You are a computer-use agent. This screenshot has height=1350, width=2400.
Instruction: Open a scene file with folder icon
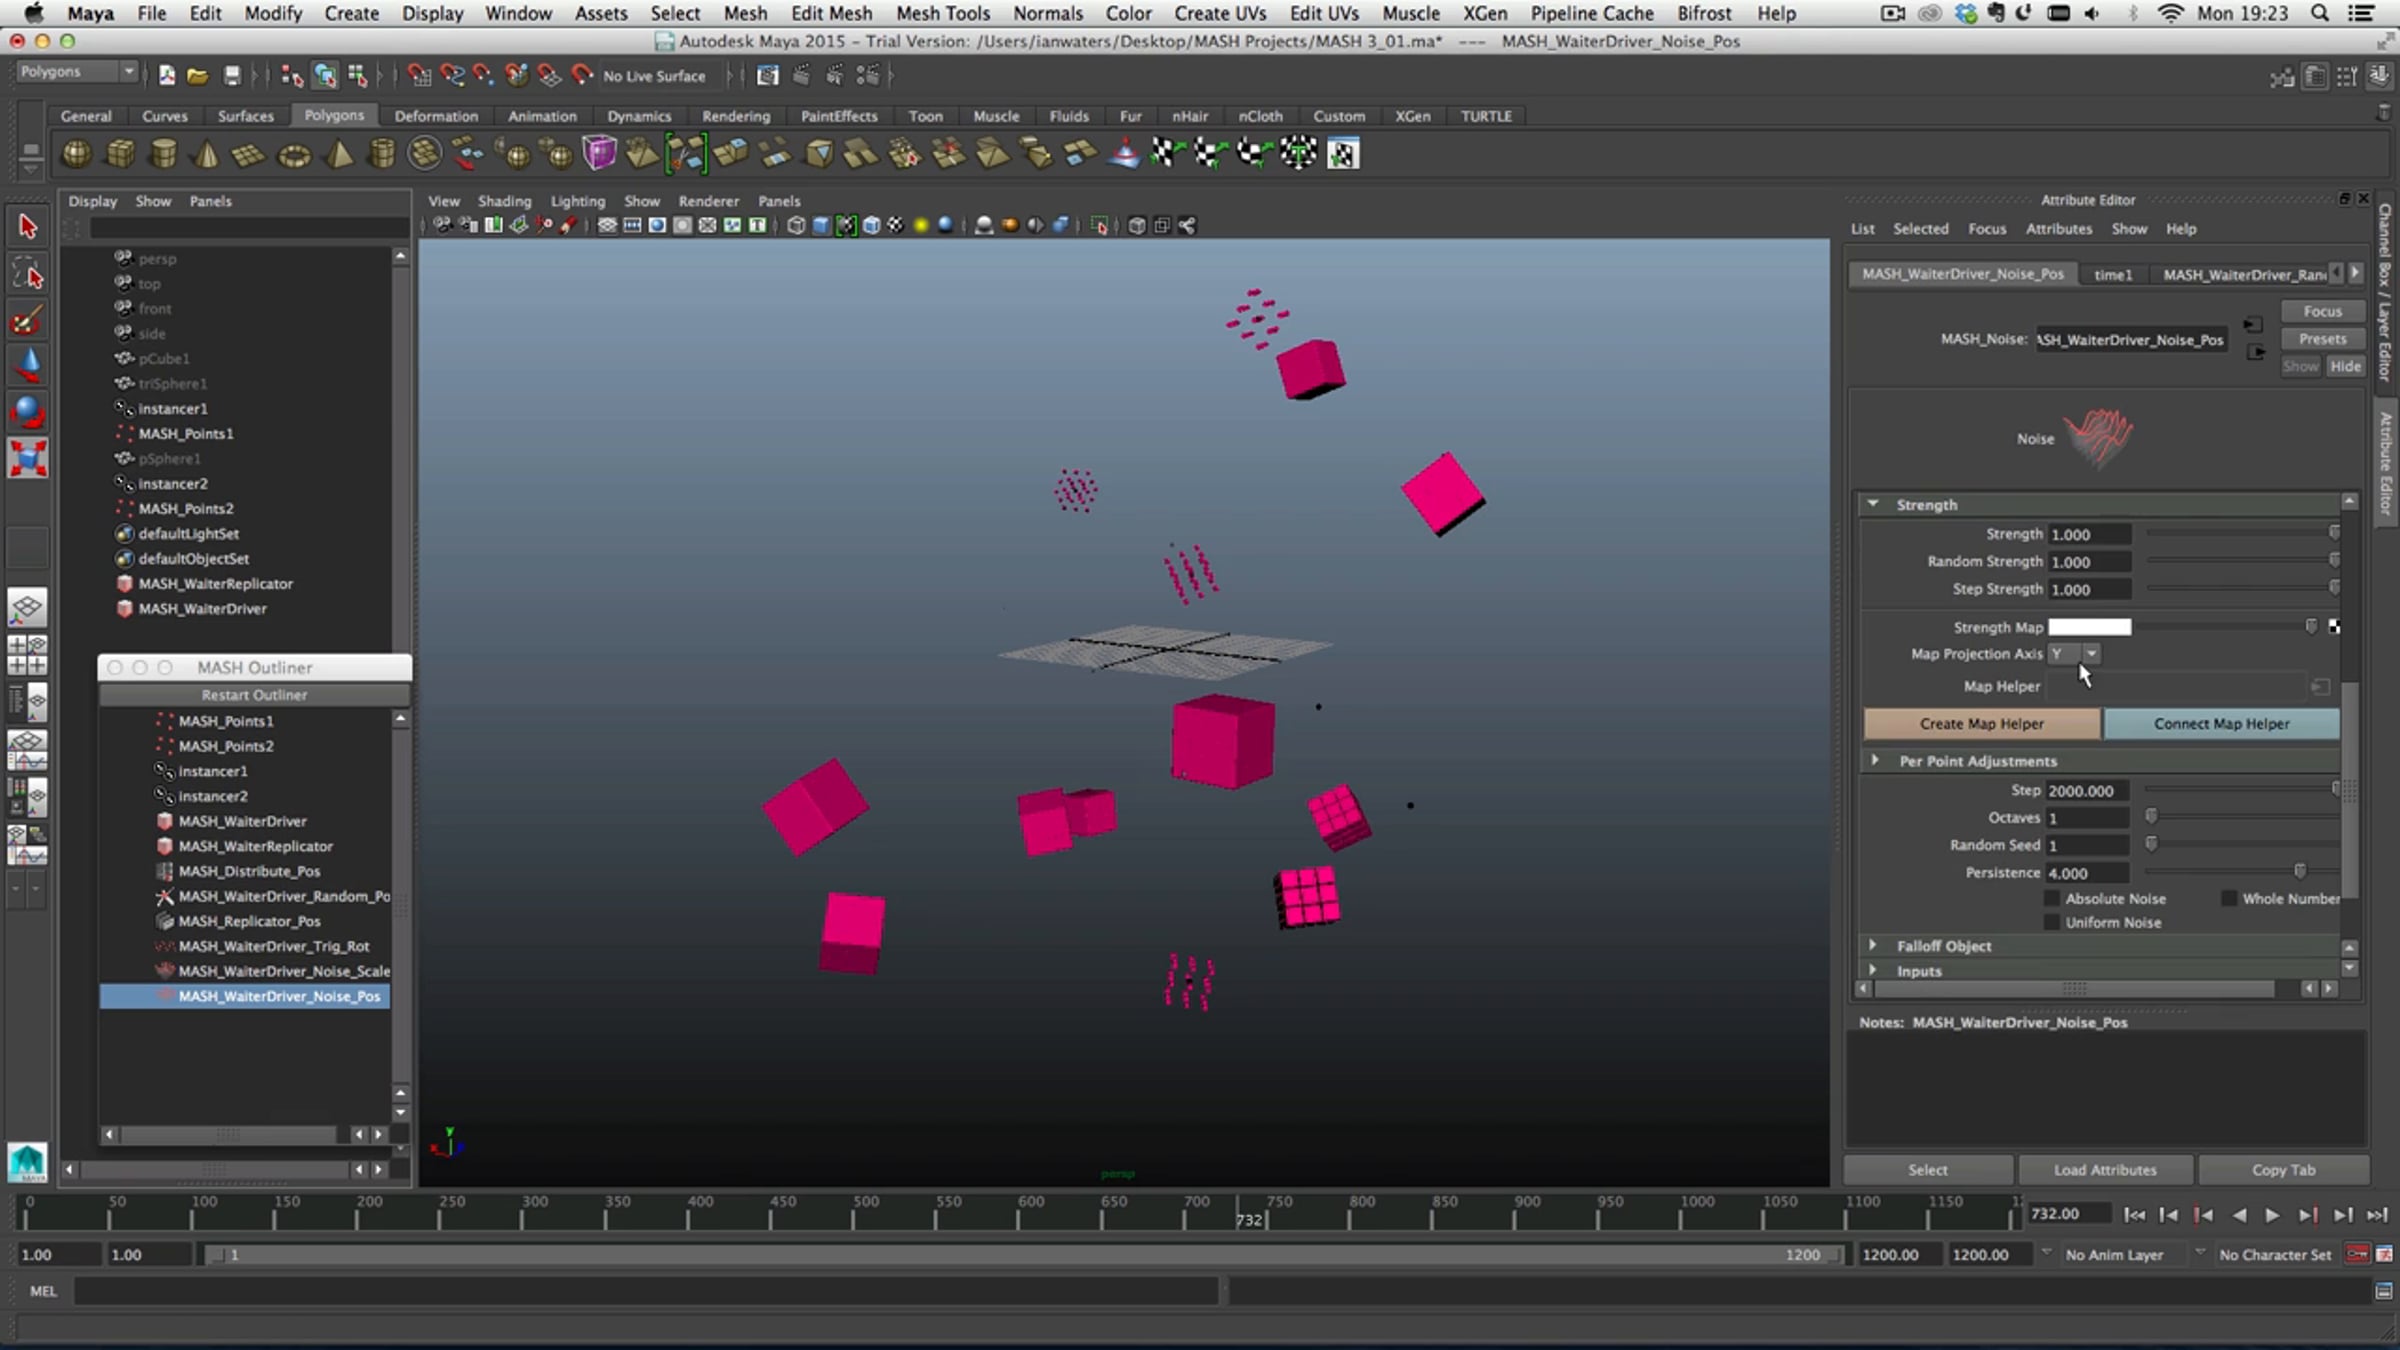(x=198, y=75)
